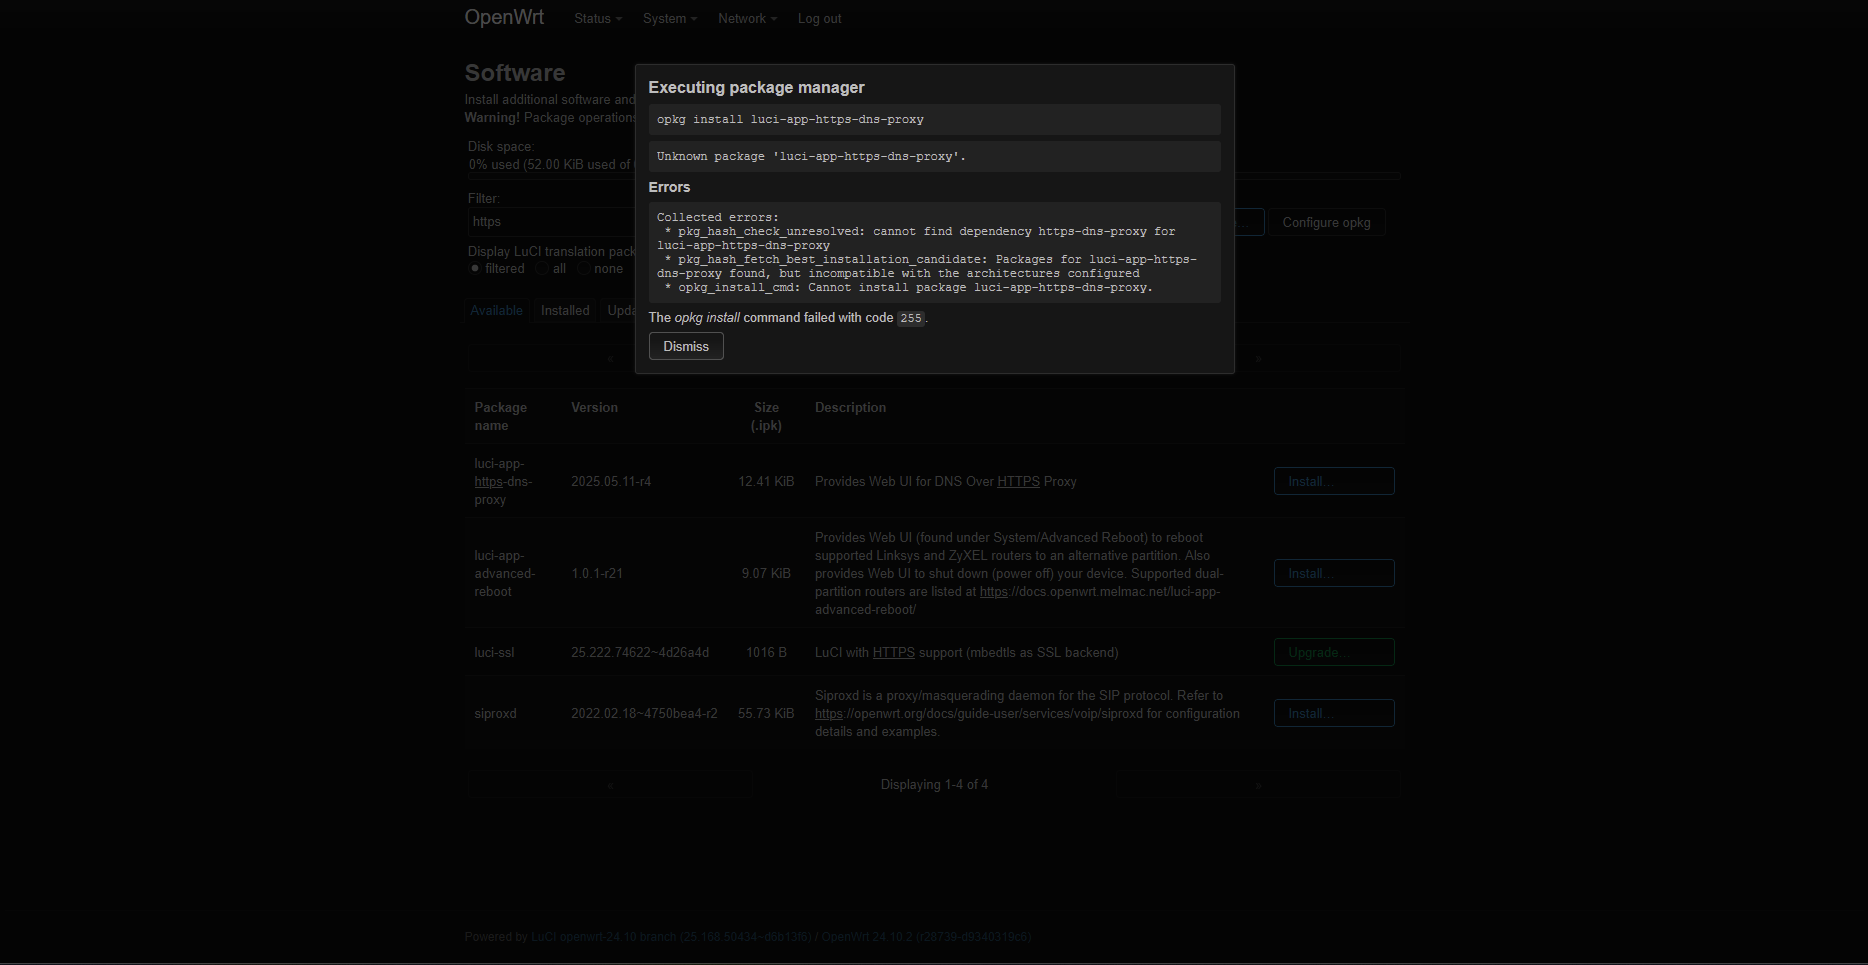This screenshot has height=965, width=1868.
Task: Click the Collected errors text block
Action: pyautogui.click(x=934, y=252)
